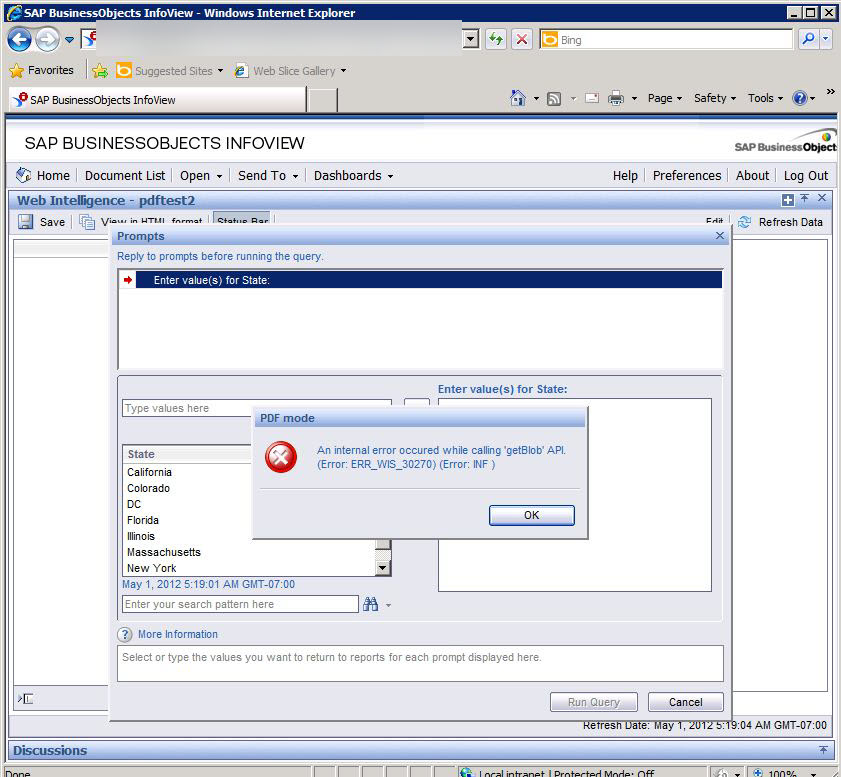Select DC in the State list

[x=134, y=504]
